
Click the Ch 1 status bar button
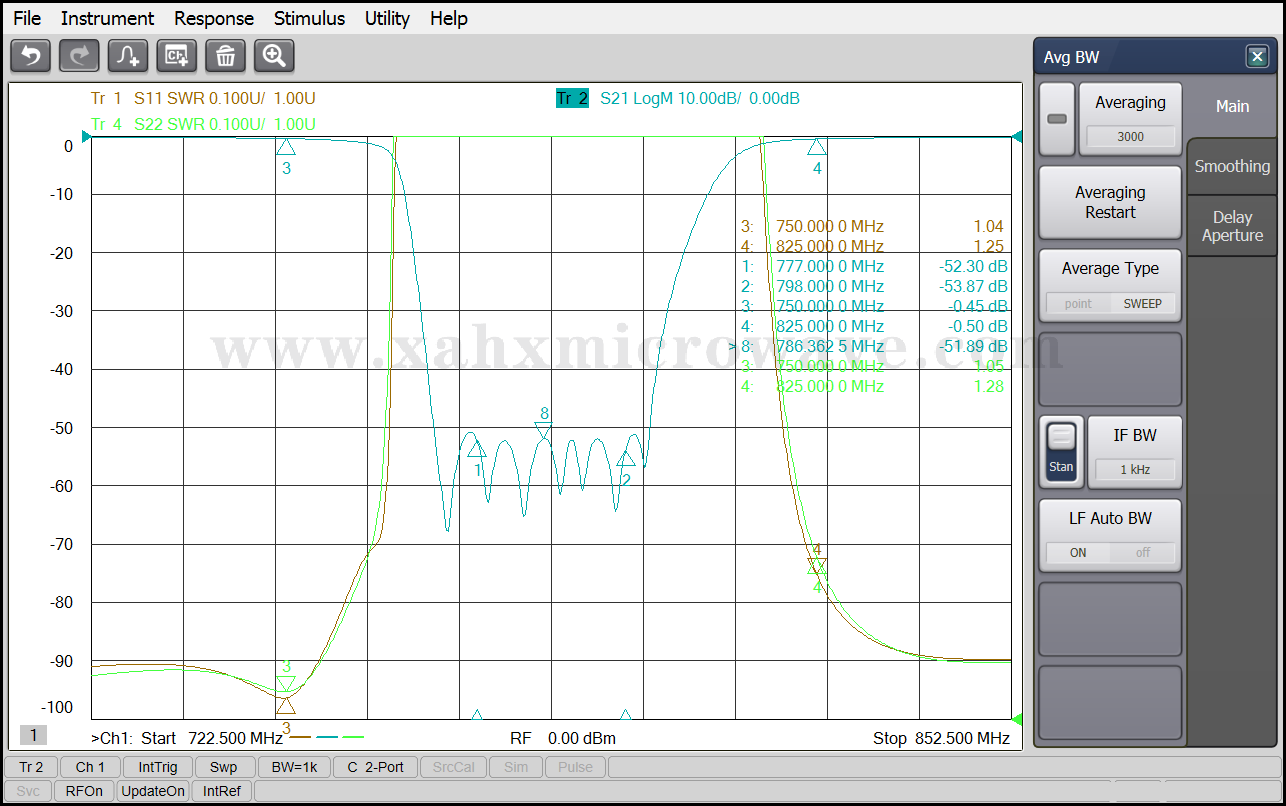90,767
